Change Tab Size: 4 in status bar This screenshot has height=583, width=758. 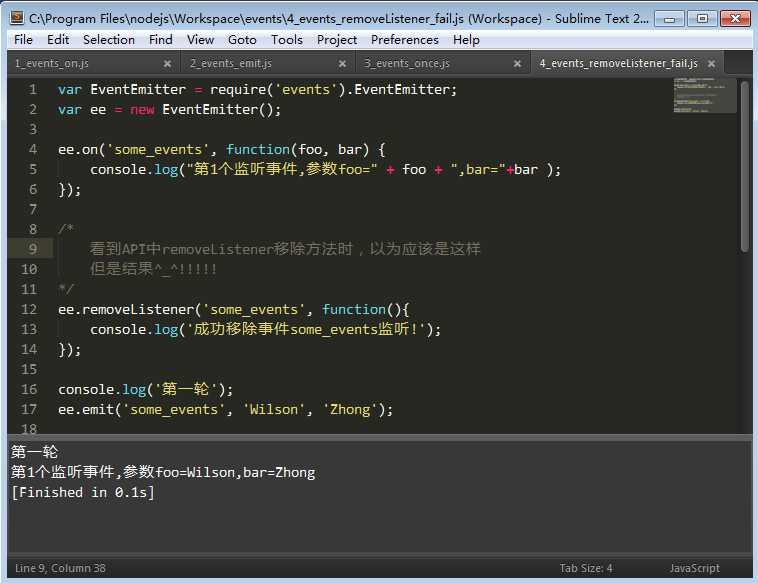585,568
